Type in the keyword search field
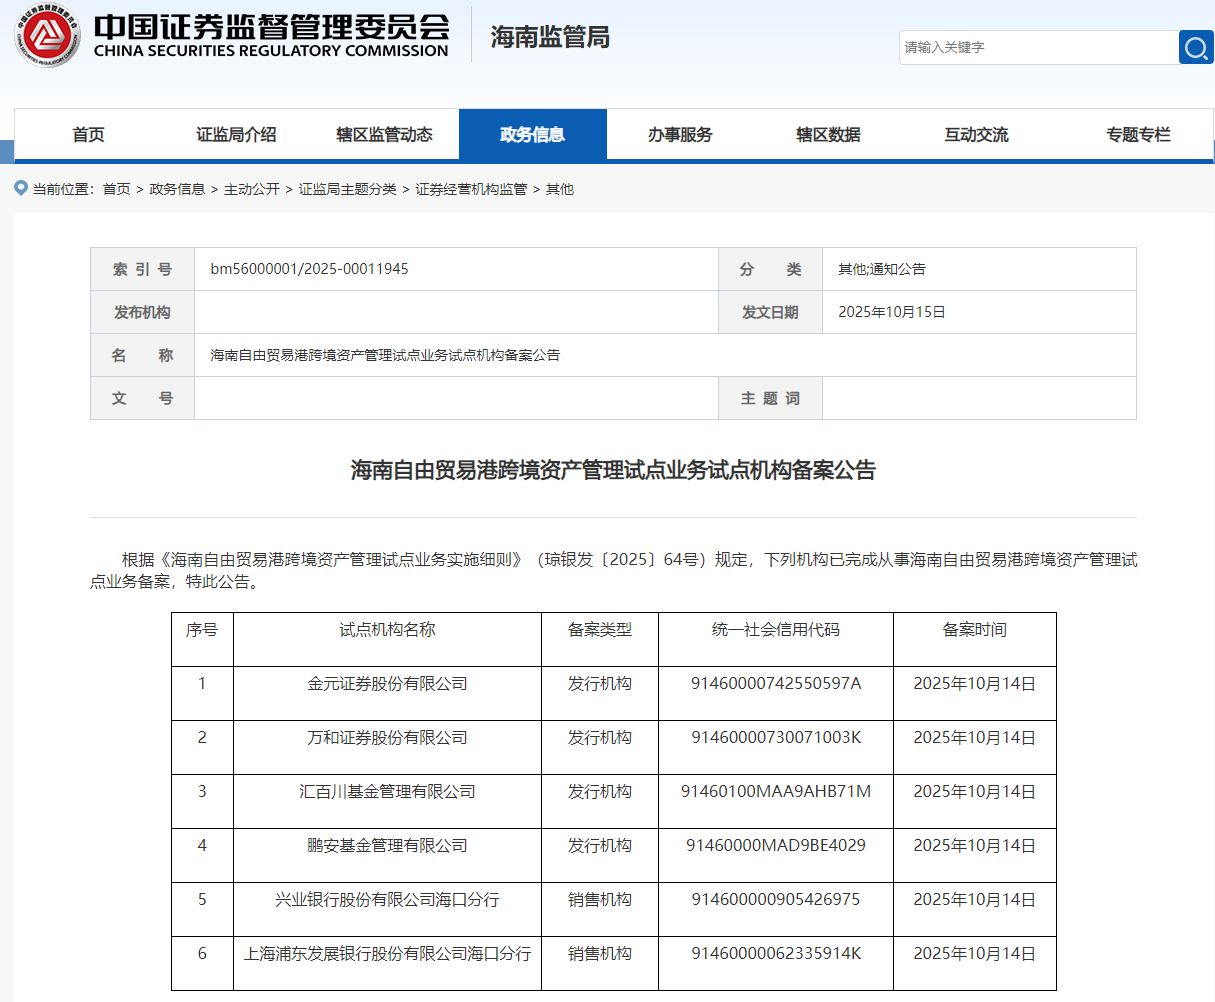1215x1002 pixels. tap(1038, 47)
